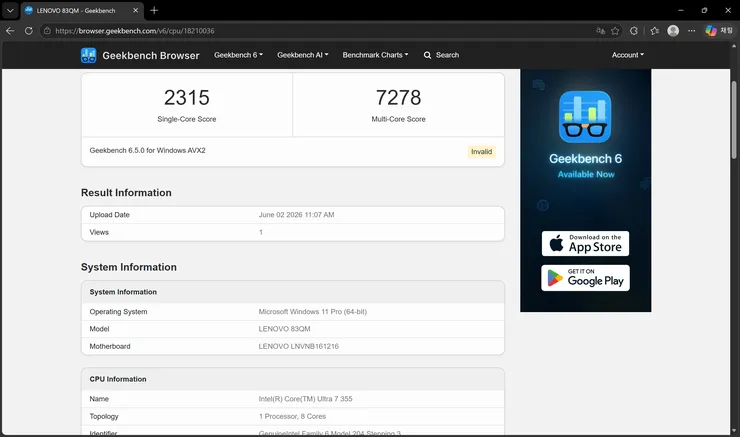Reload the page with the refresh icon

(29, 31)
